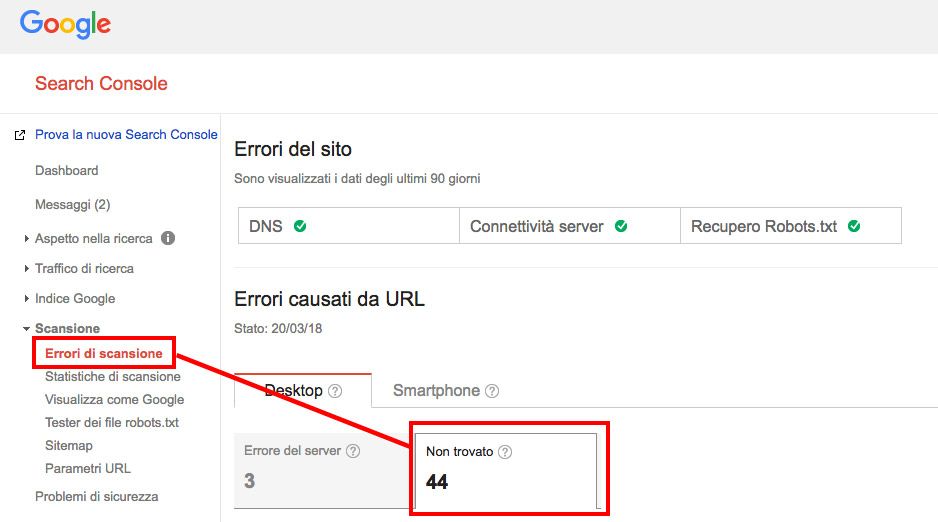
Task: Switch to the Desktop tab
Action: [303, 390]
